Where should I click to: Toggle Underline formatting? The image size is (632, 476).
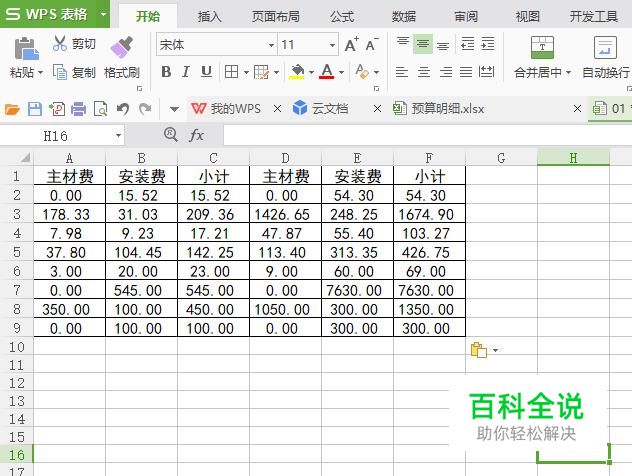pyautogui.click(x=206, y=72)
